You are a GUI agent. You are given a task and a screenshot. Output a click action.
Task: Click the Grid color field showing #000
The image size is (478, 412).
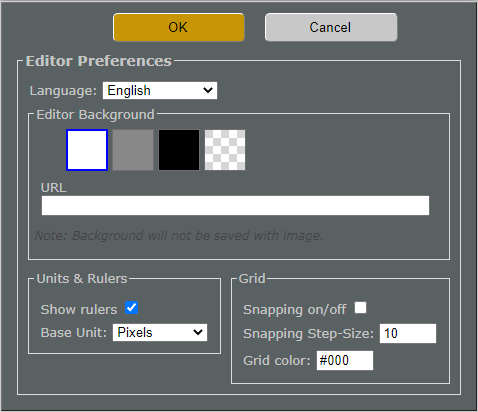point(345,360)
